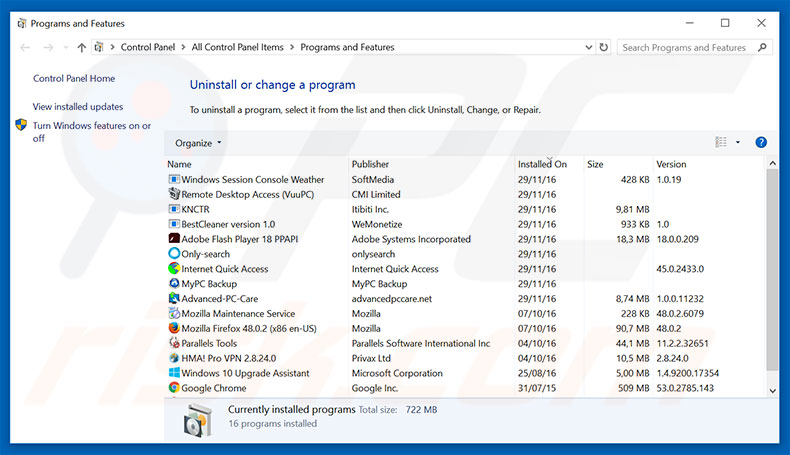Click size 509 MB cell
This screenshot has height=455, width=790.
coord(634,388)
